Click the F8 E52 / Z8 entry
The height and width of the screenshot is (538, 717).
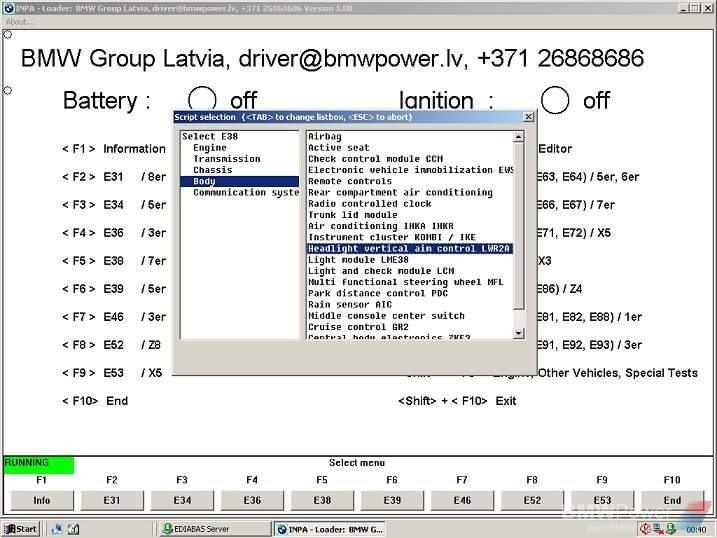(x=112, y=345)
